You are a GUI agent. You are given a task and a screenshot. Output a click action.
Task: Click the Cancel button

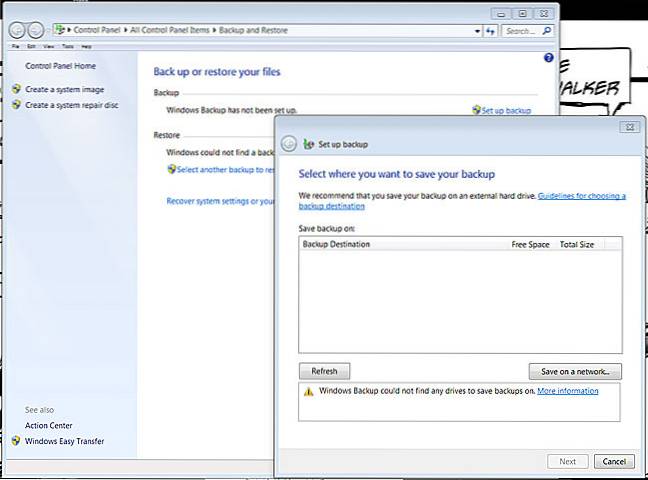pyautogui.click(x=614, y=461)
